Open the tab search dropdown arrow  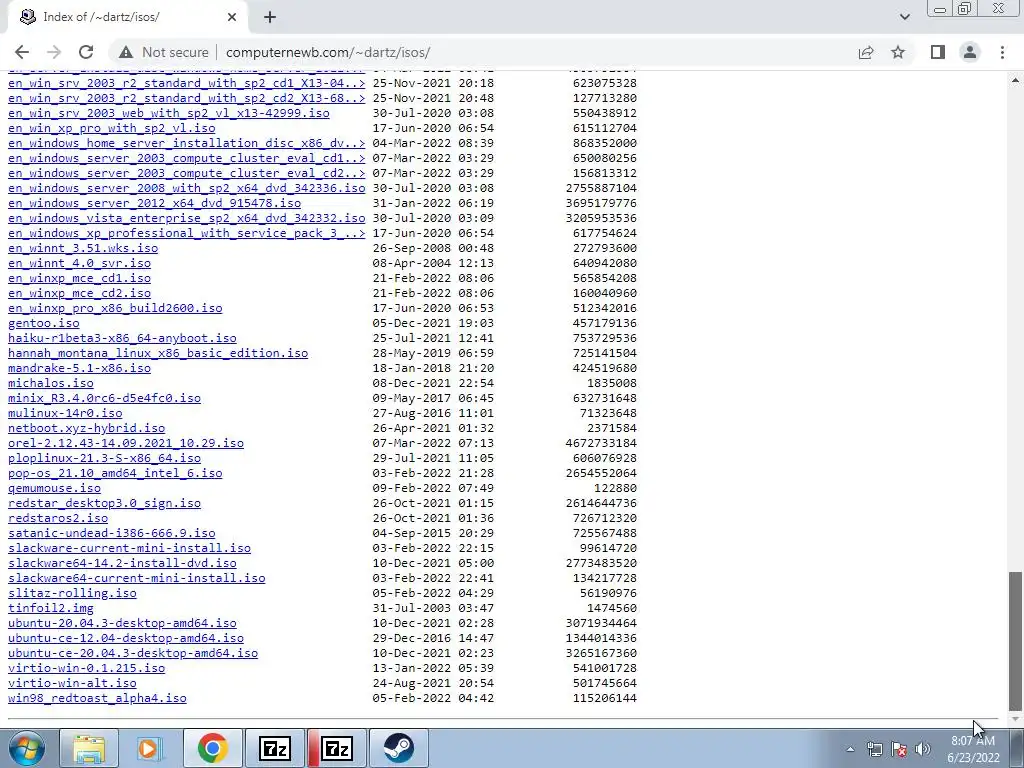pos(904,17)
